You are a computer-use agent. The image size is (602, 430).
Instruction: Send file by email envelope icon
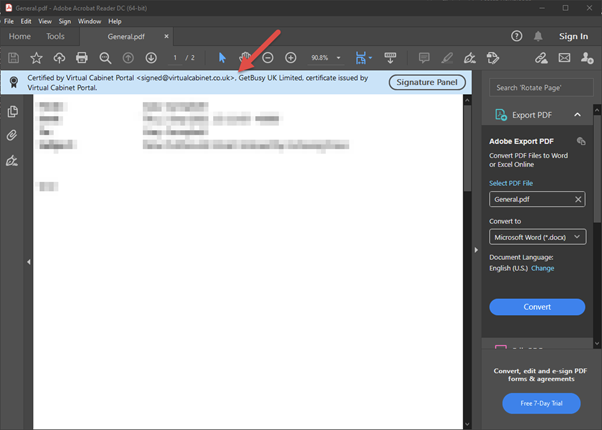(x=564, y=58)
